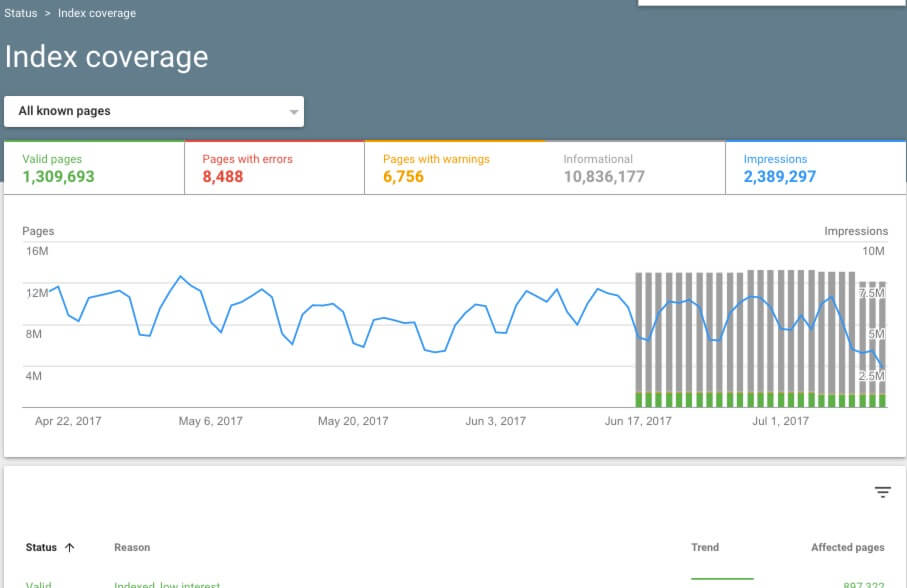The width and height of the screenshot is (907, 588).
Task: Toggle the Valid pages card
Action: click(94, 168)
